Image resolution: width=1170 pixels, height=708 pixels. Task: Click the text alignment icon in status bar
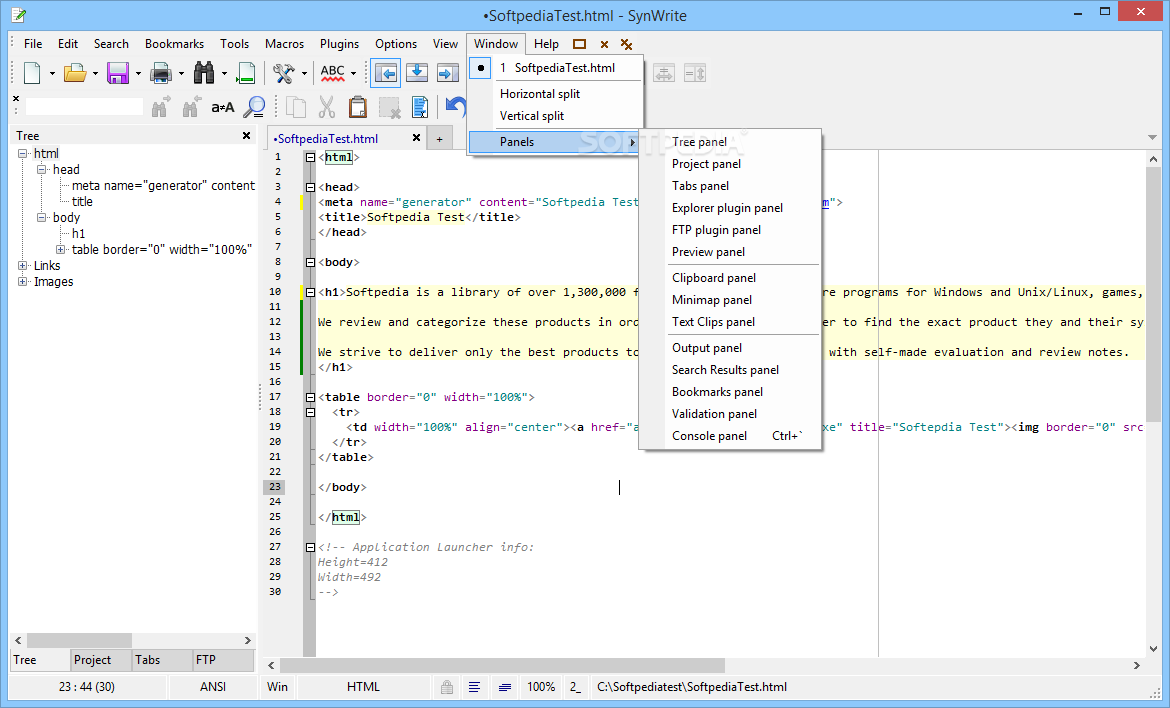point(475,687)
